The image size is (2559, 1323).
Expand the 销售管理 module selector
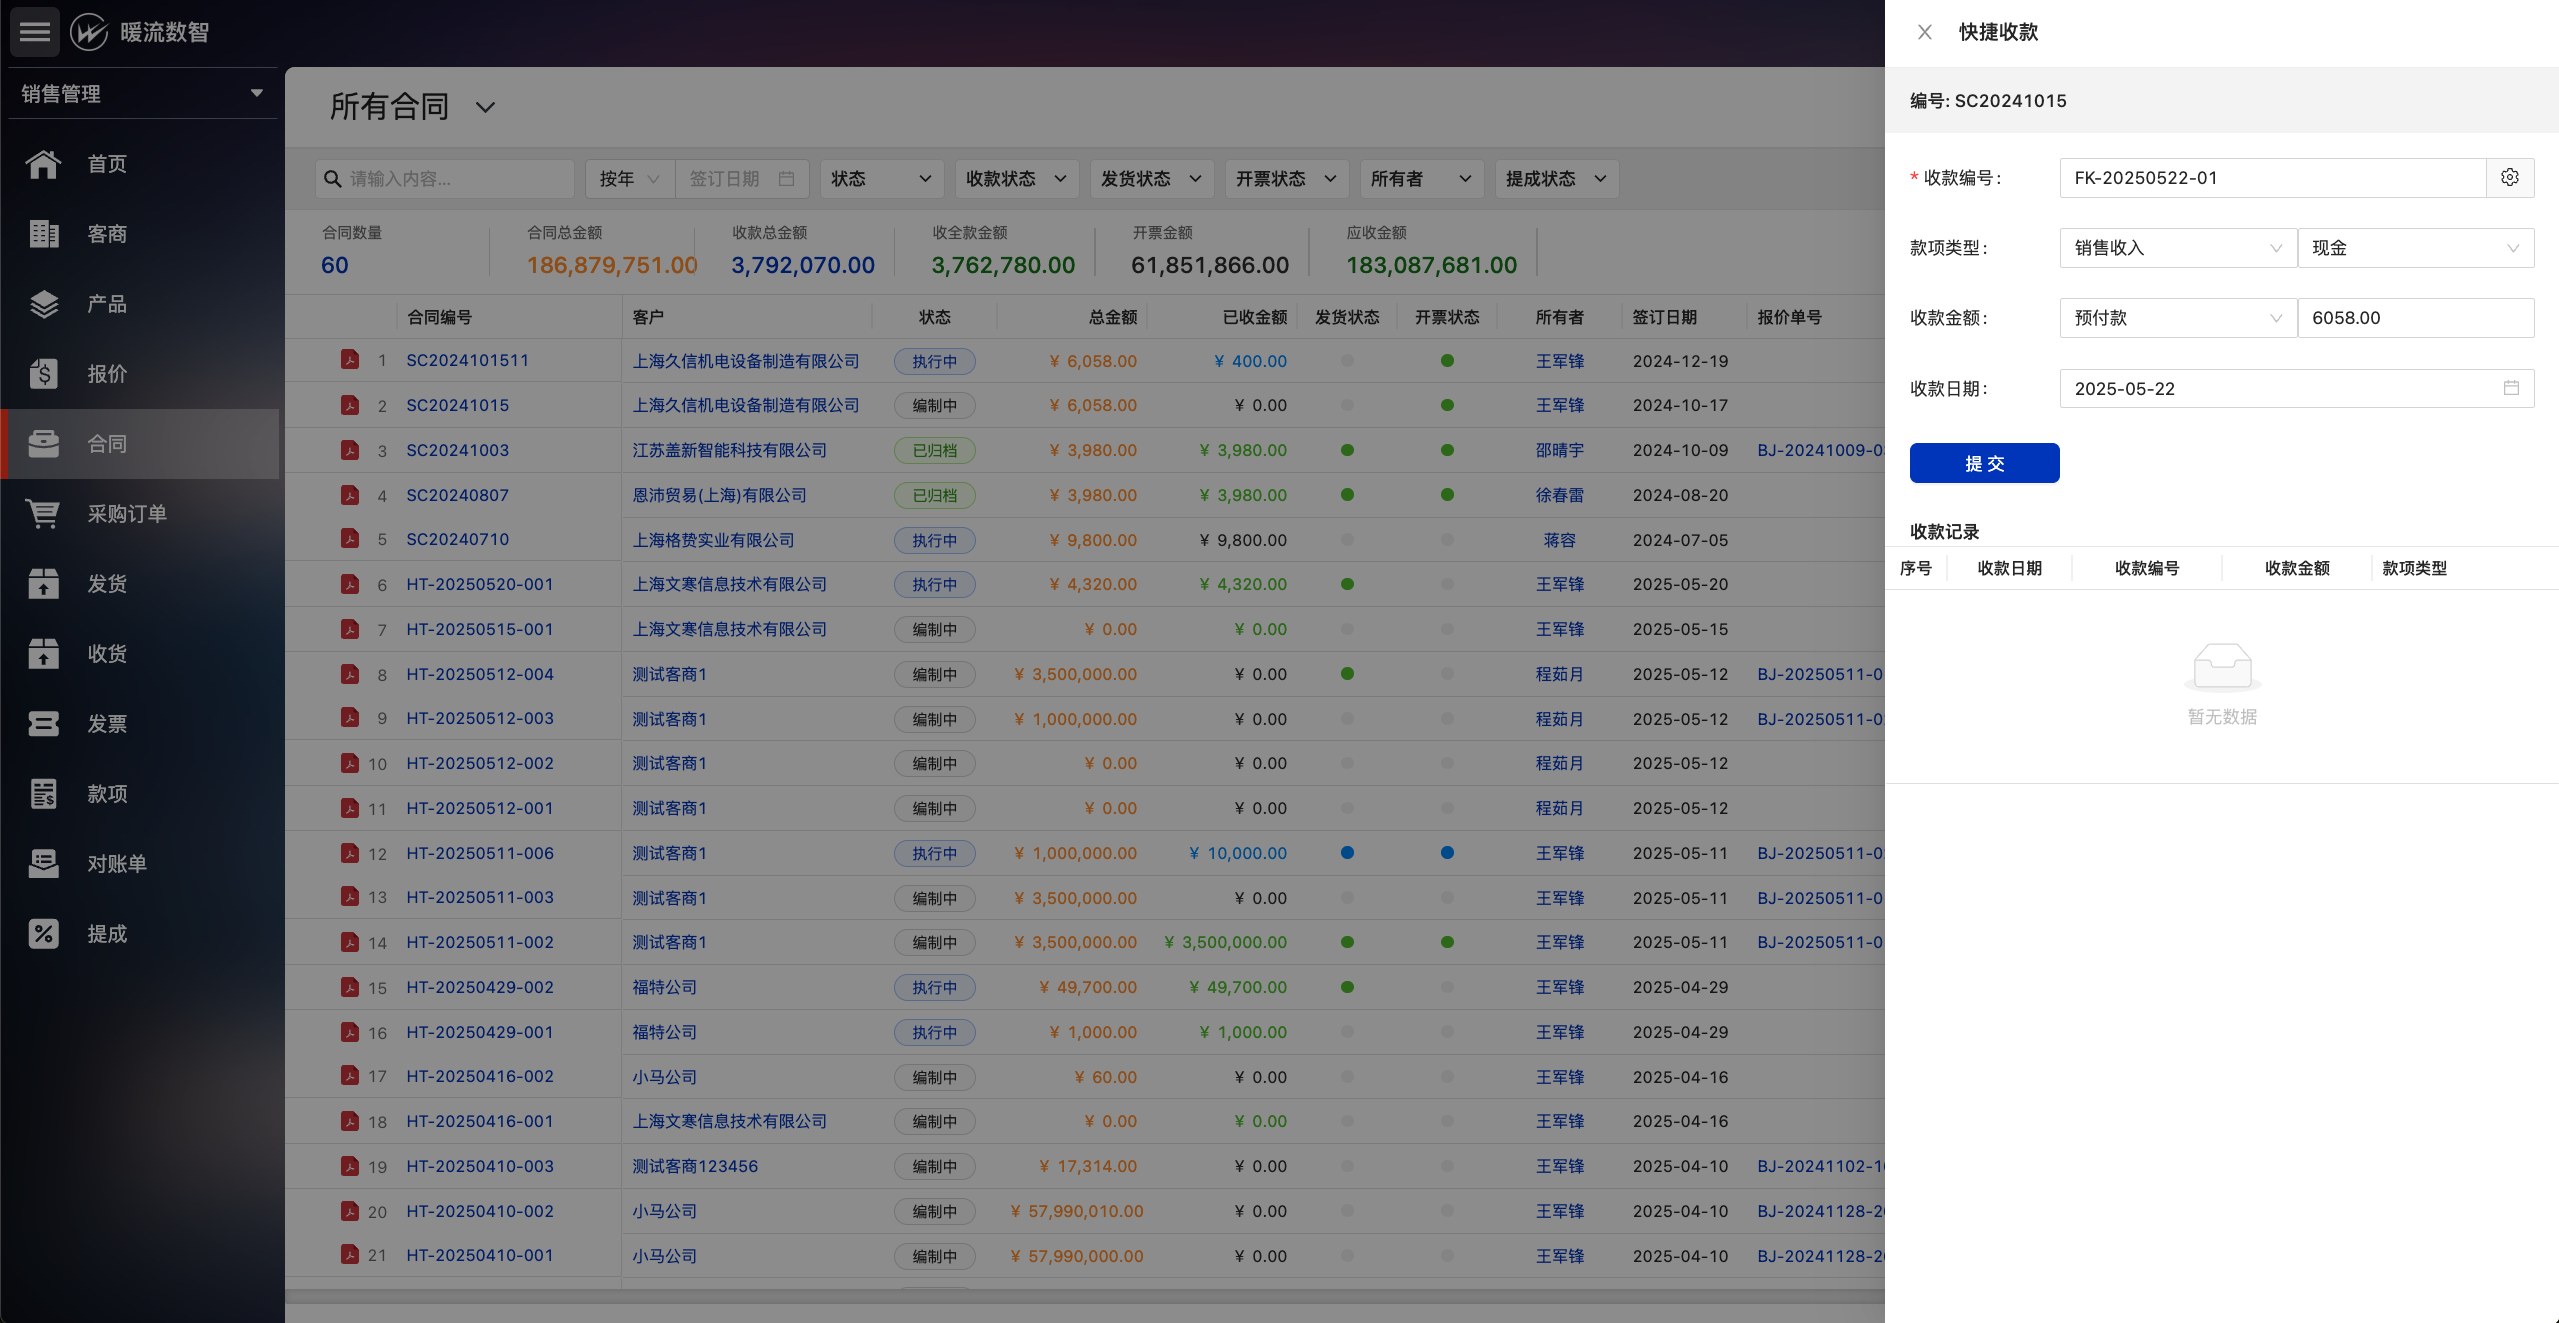[x=142, y=94]
